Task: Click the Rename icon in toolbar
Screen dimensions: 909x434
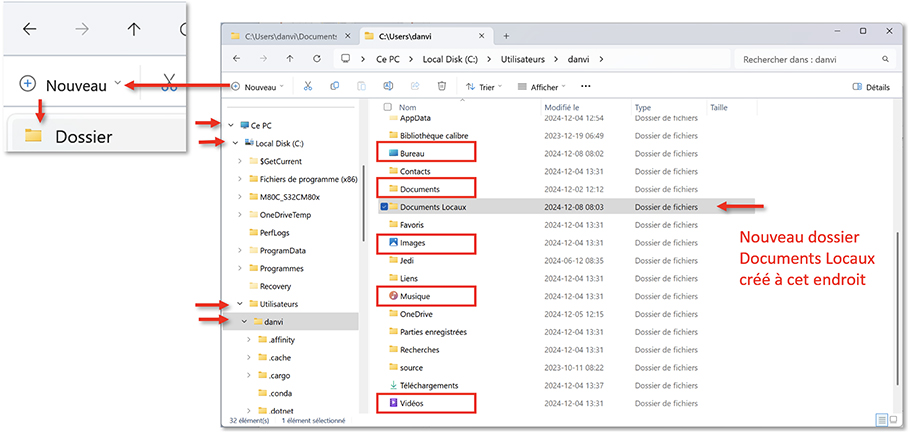Action: coord(388,87)
